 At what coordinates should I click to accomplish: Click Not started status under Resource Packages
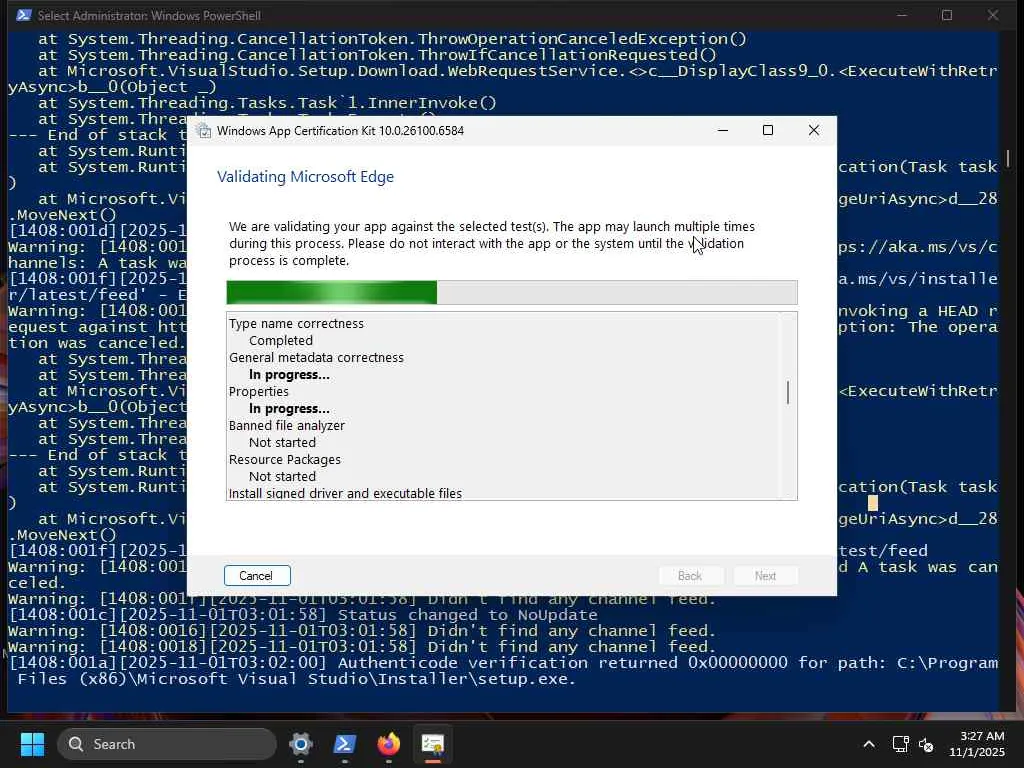[x=282, y=477]
